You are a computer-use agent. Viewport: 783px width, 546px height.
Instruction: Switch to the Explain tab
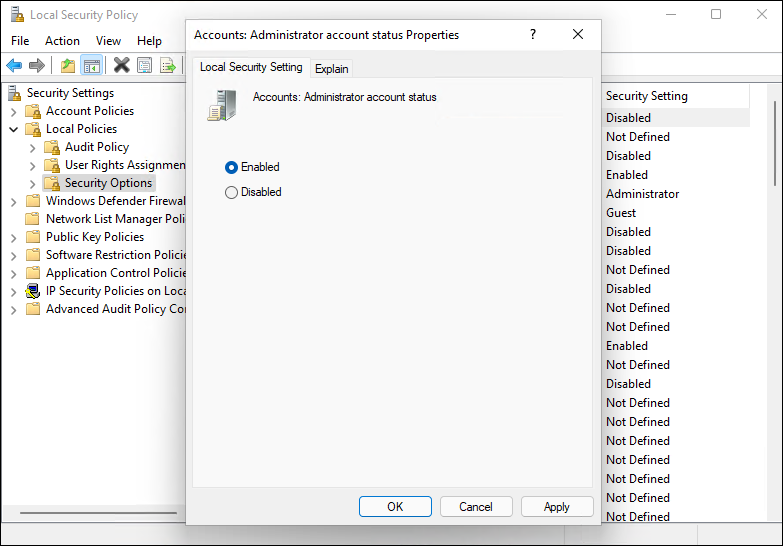(x=332, y=68)
